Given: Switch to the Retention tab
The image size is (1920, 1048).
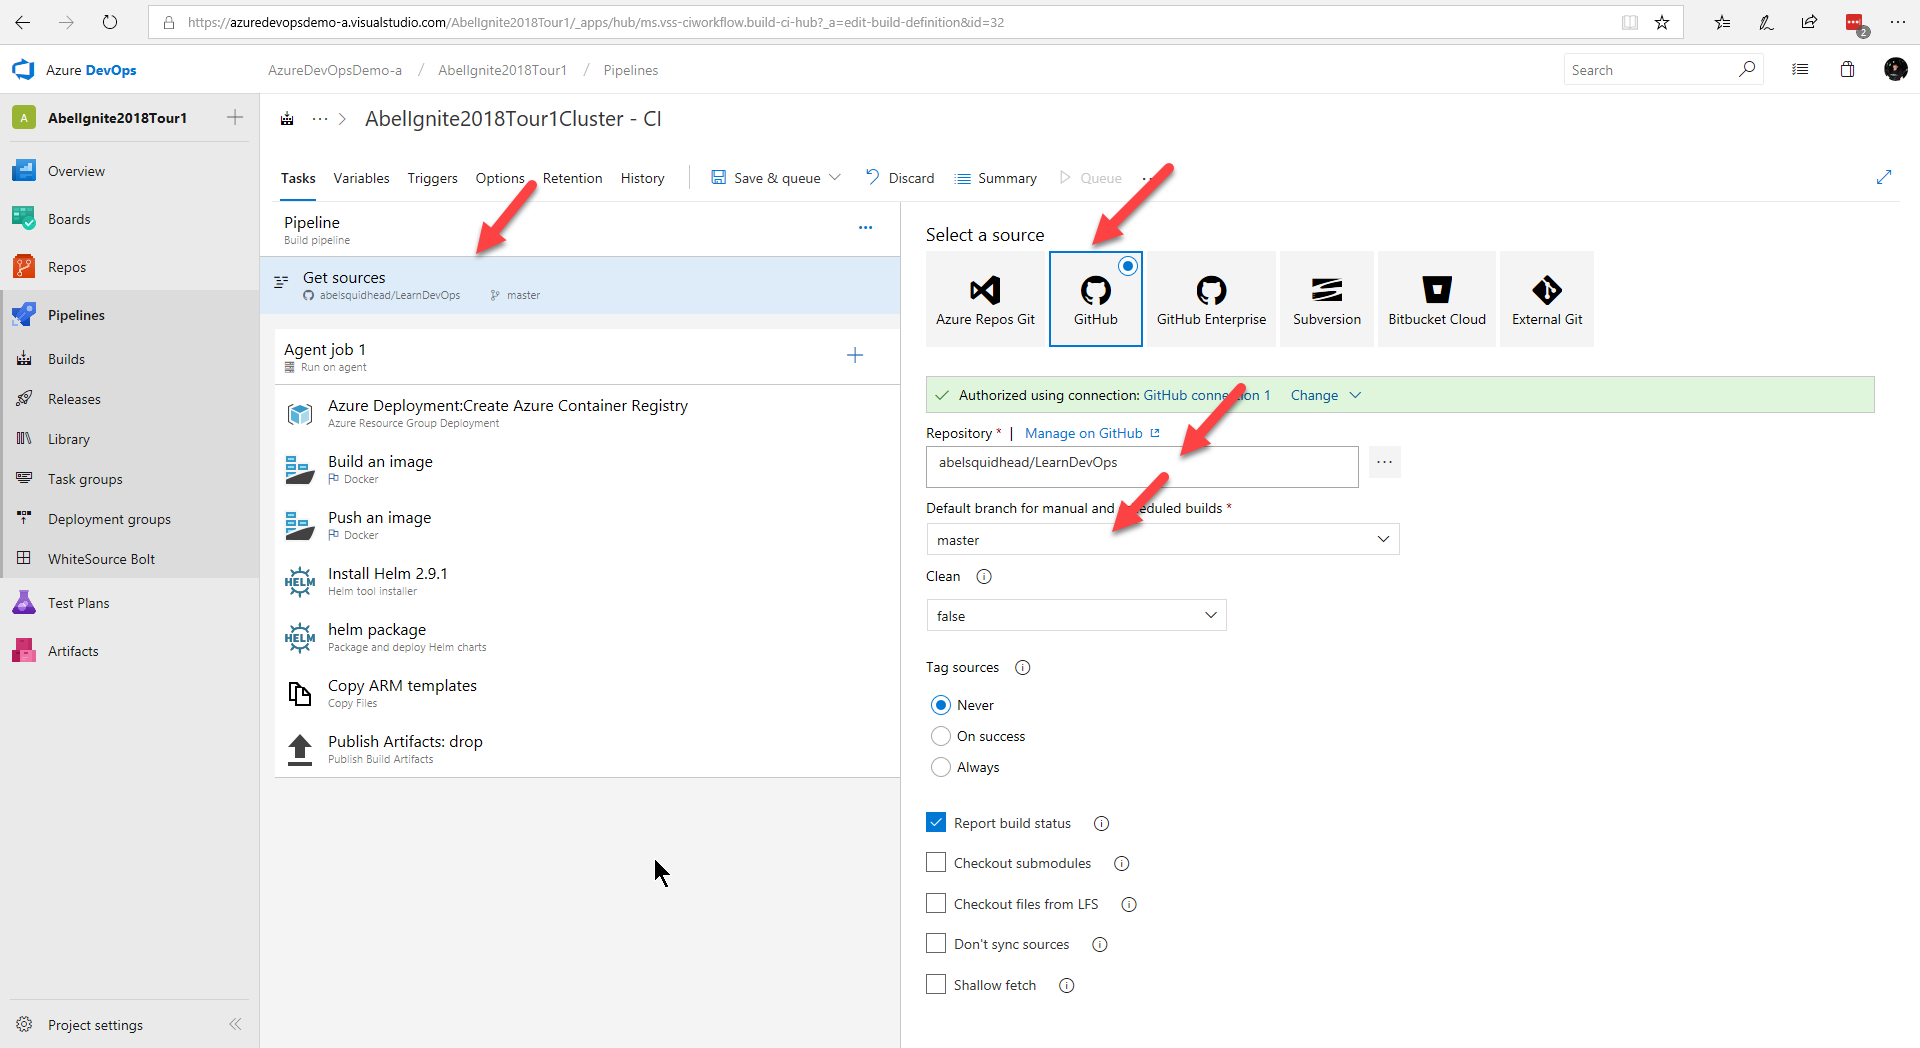Looking at the screenshot, I should tap(572, 178).
